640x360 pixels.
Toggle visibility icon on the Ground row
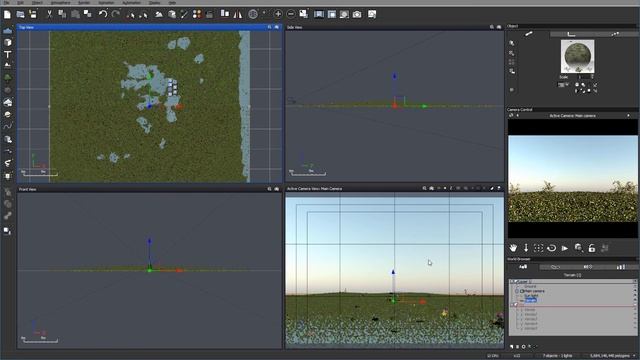point(634,287)
